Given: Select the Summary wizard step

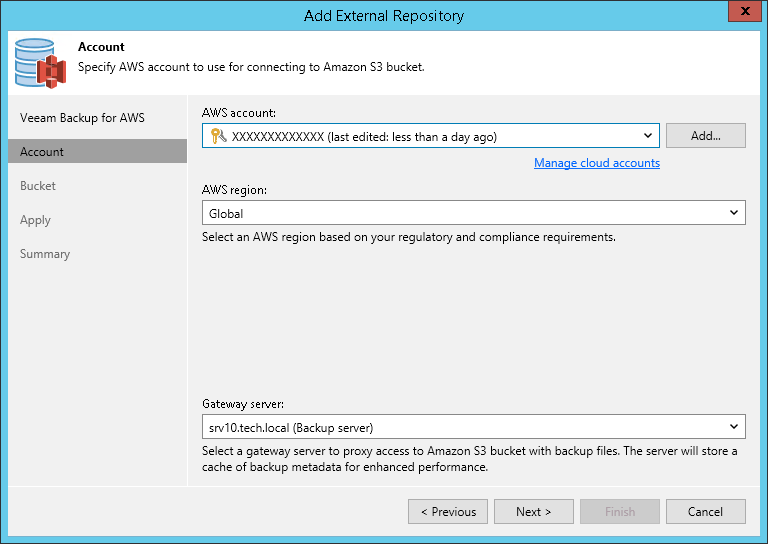Looking at the screenshot, I should [x=45, y=254].
